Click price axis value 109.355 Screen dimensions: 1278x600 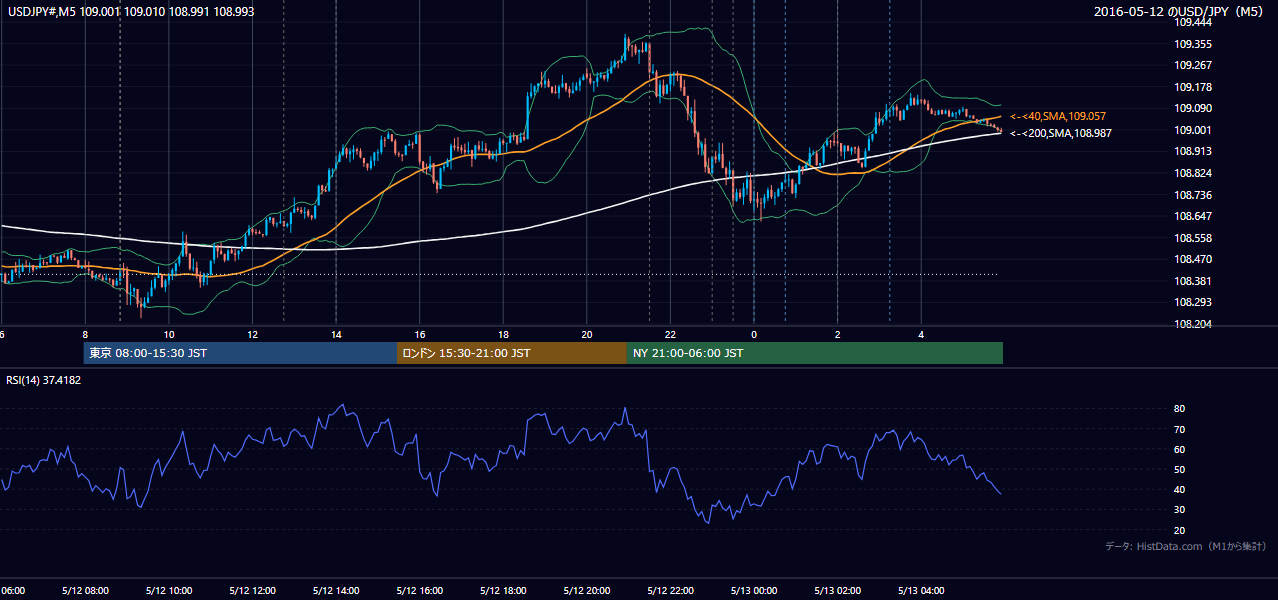[x=1193, y=44]
